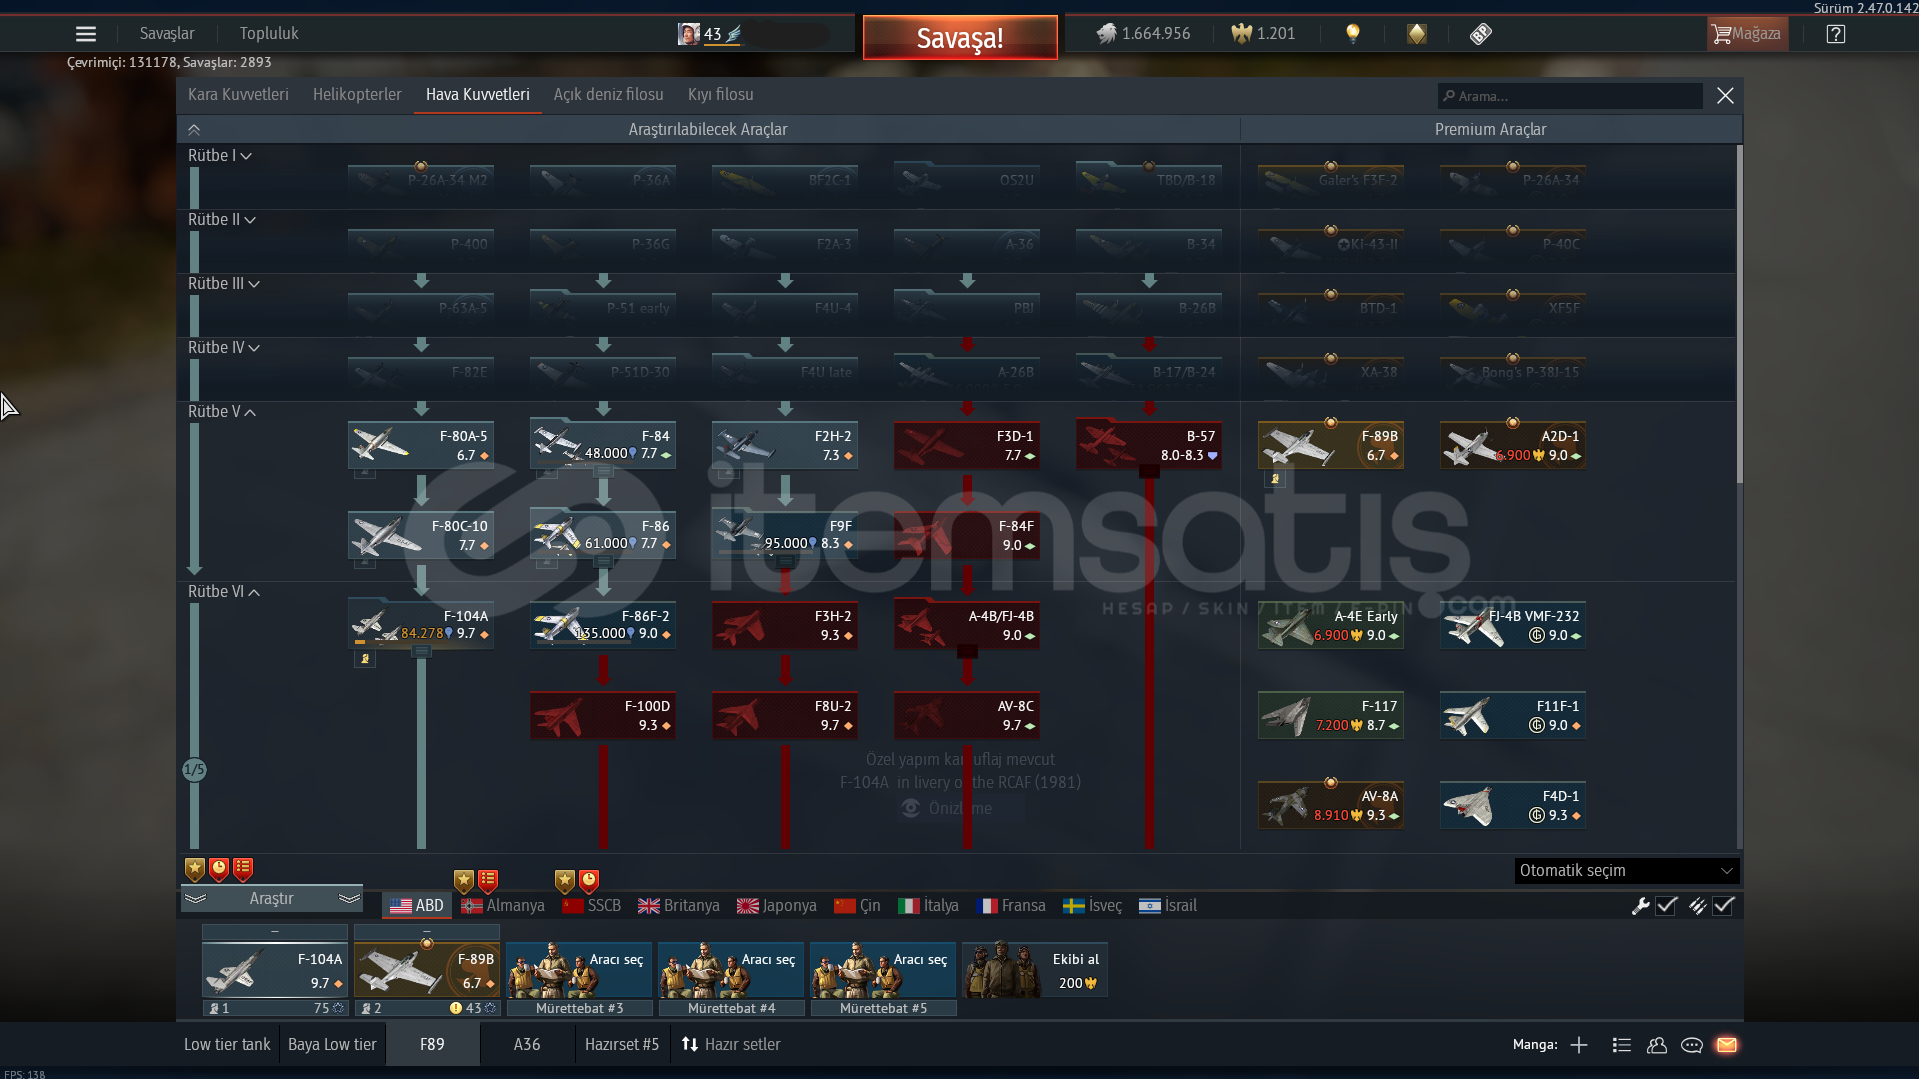1919x1079 pixels.
Task: Select the A2D-1 premium aircraft
Action: point(1513,445)
